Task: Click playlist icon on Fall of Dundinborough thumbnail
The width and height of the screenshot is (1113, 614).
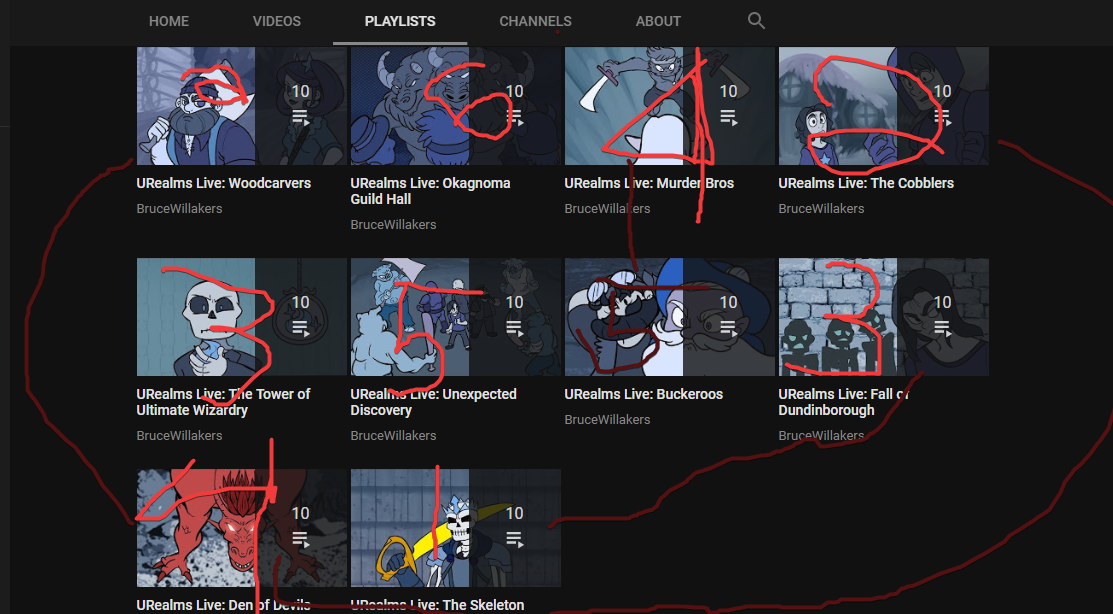Action: (943, 328)
